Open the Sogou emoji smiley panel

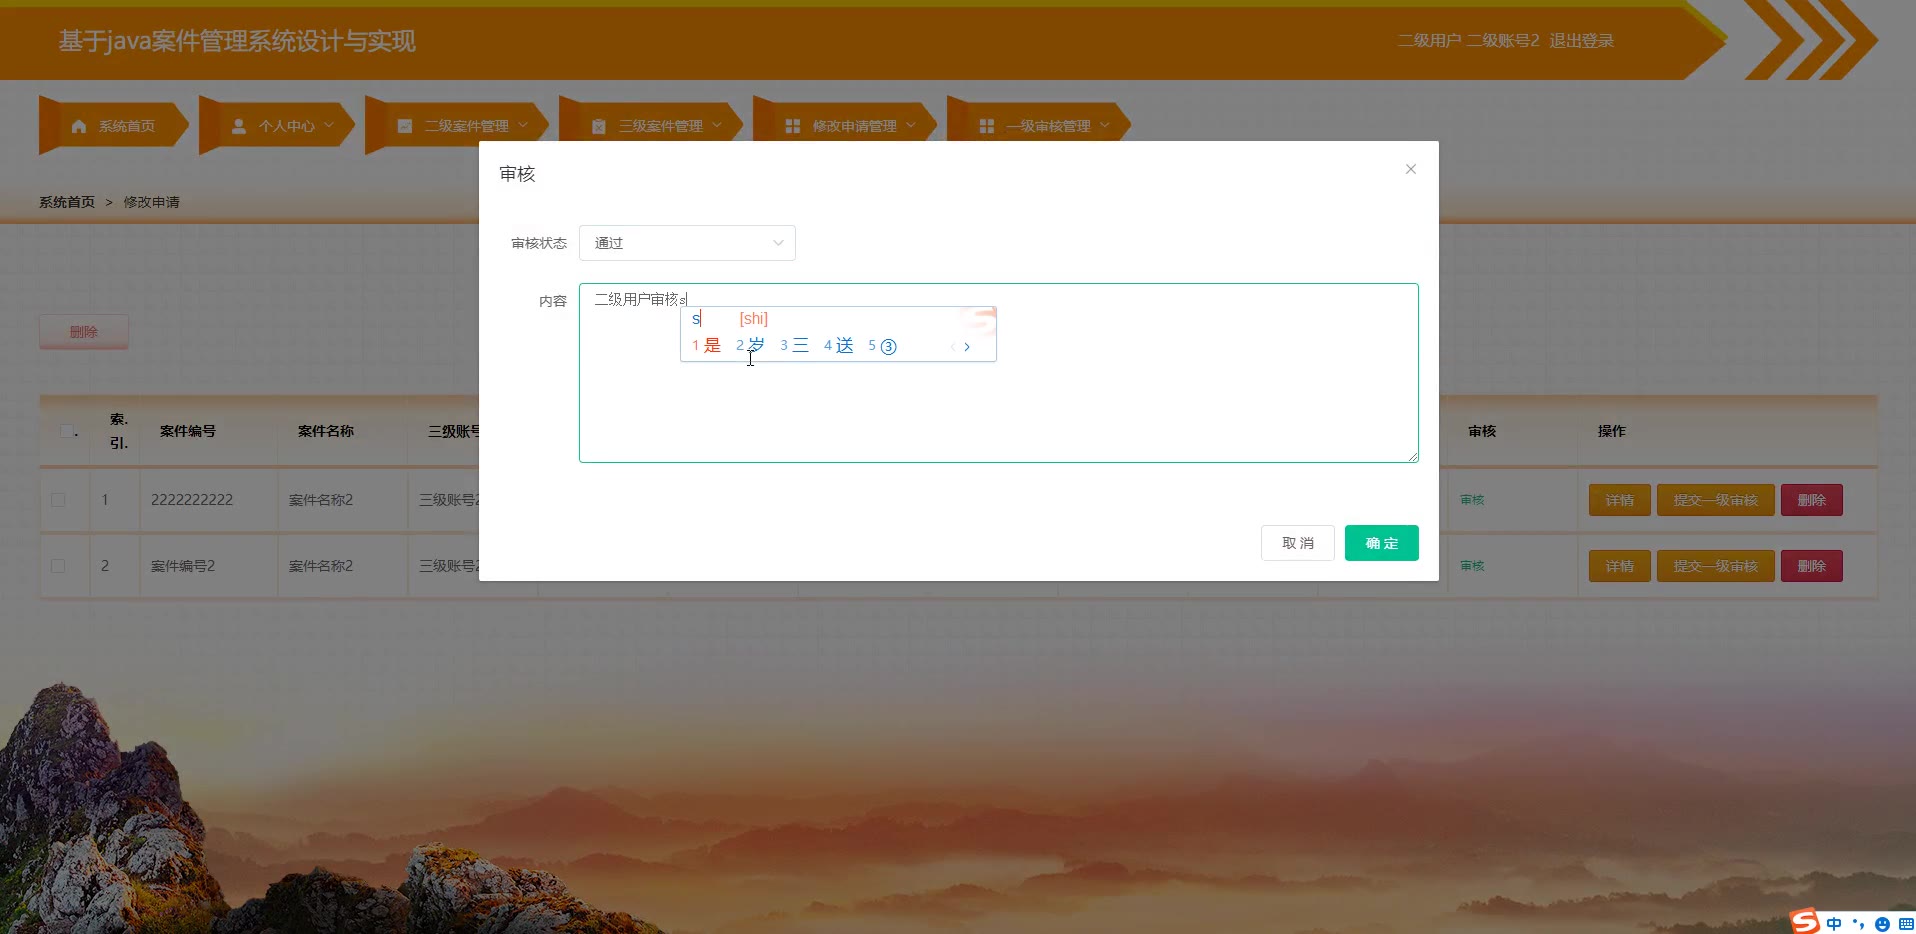coord(1882,924)
